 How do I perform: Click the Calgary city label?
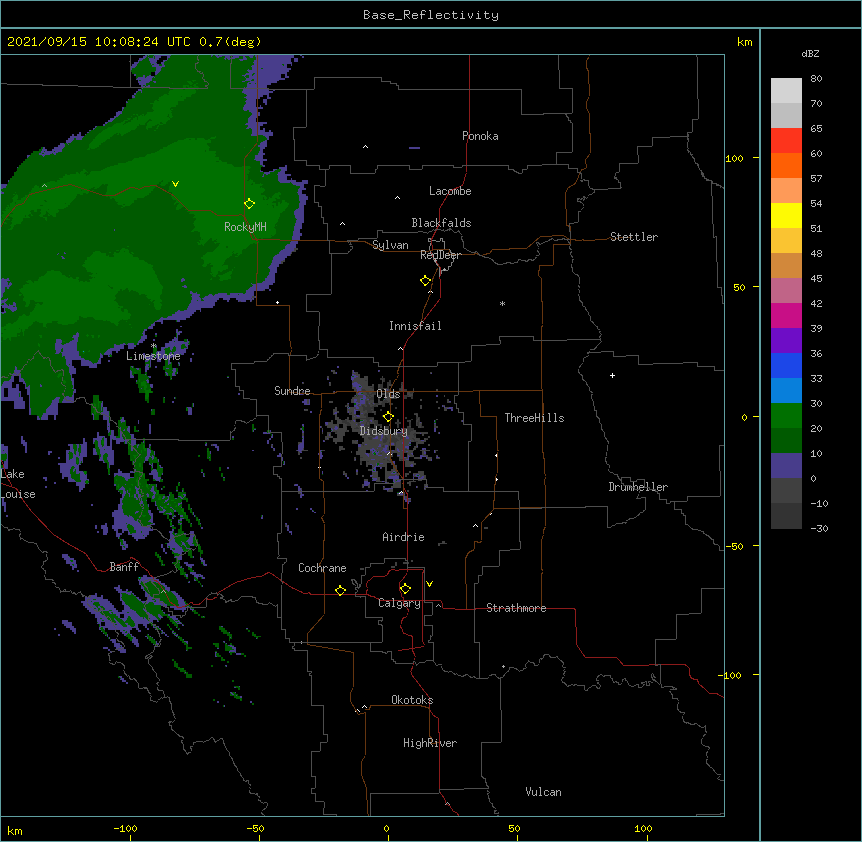(x=399, y=603)
